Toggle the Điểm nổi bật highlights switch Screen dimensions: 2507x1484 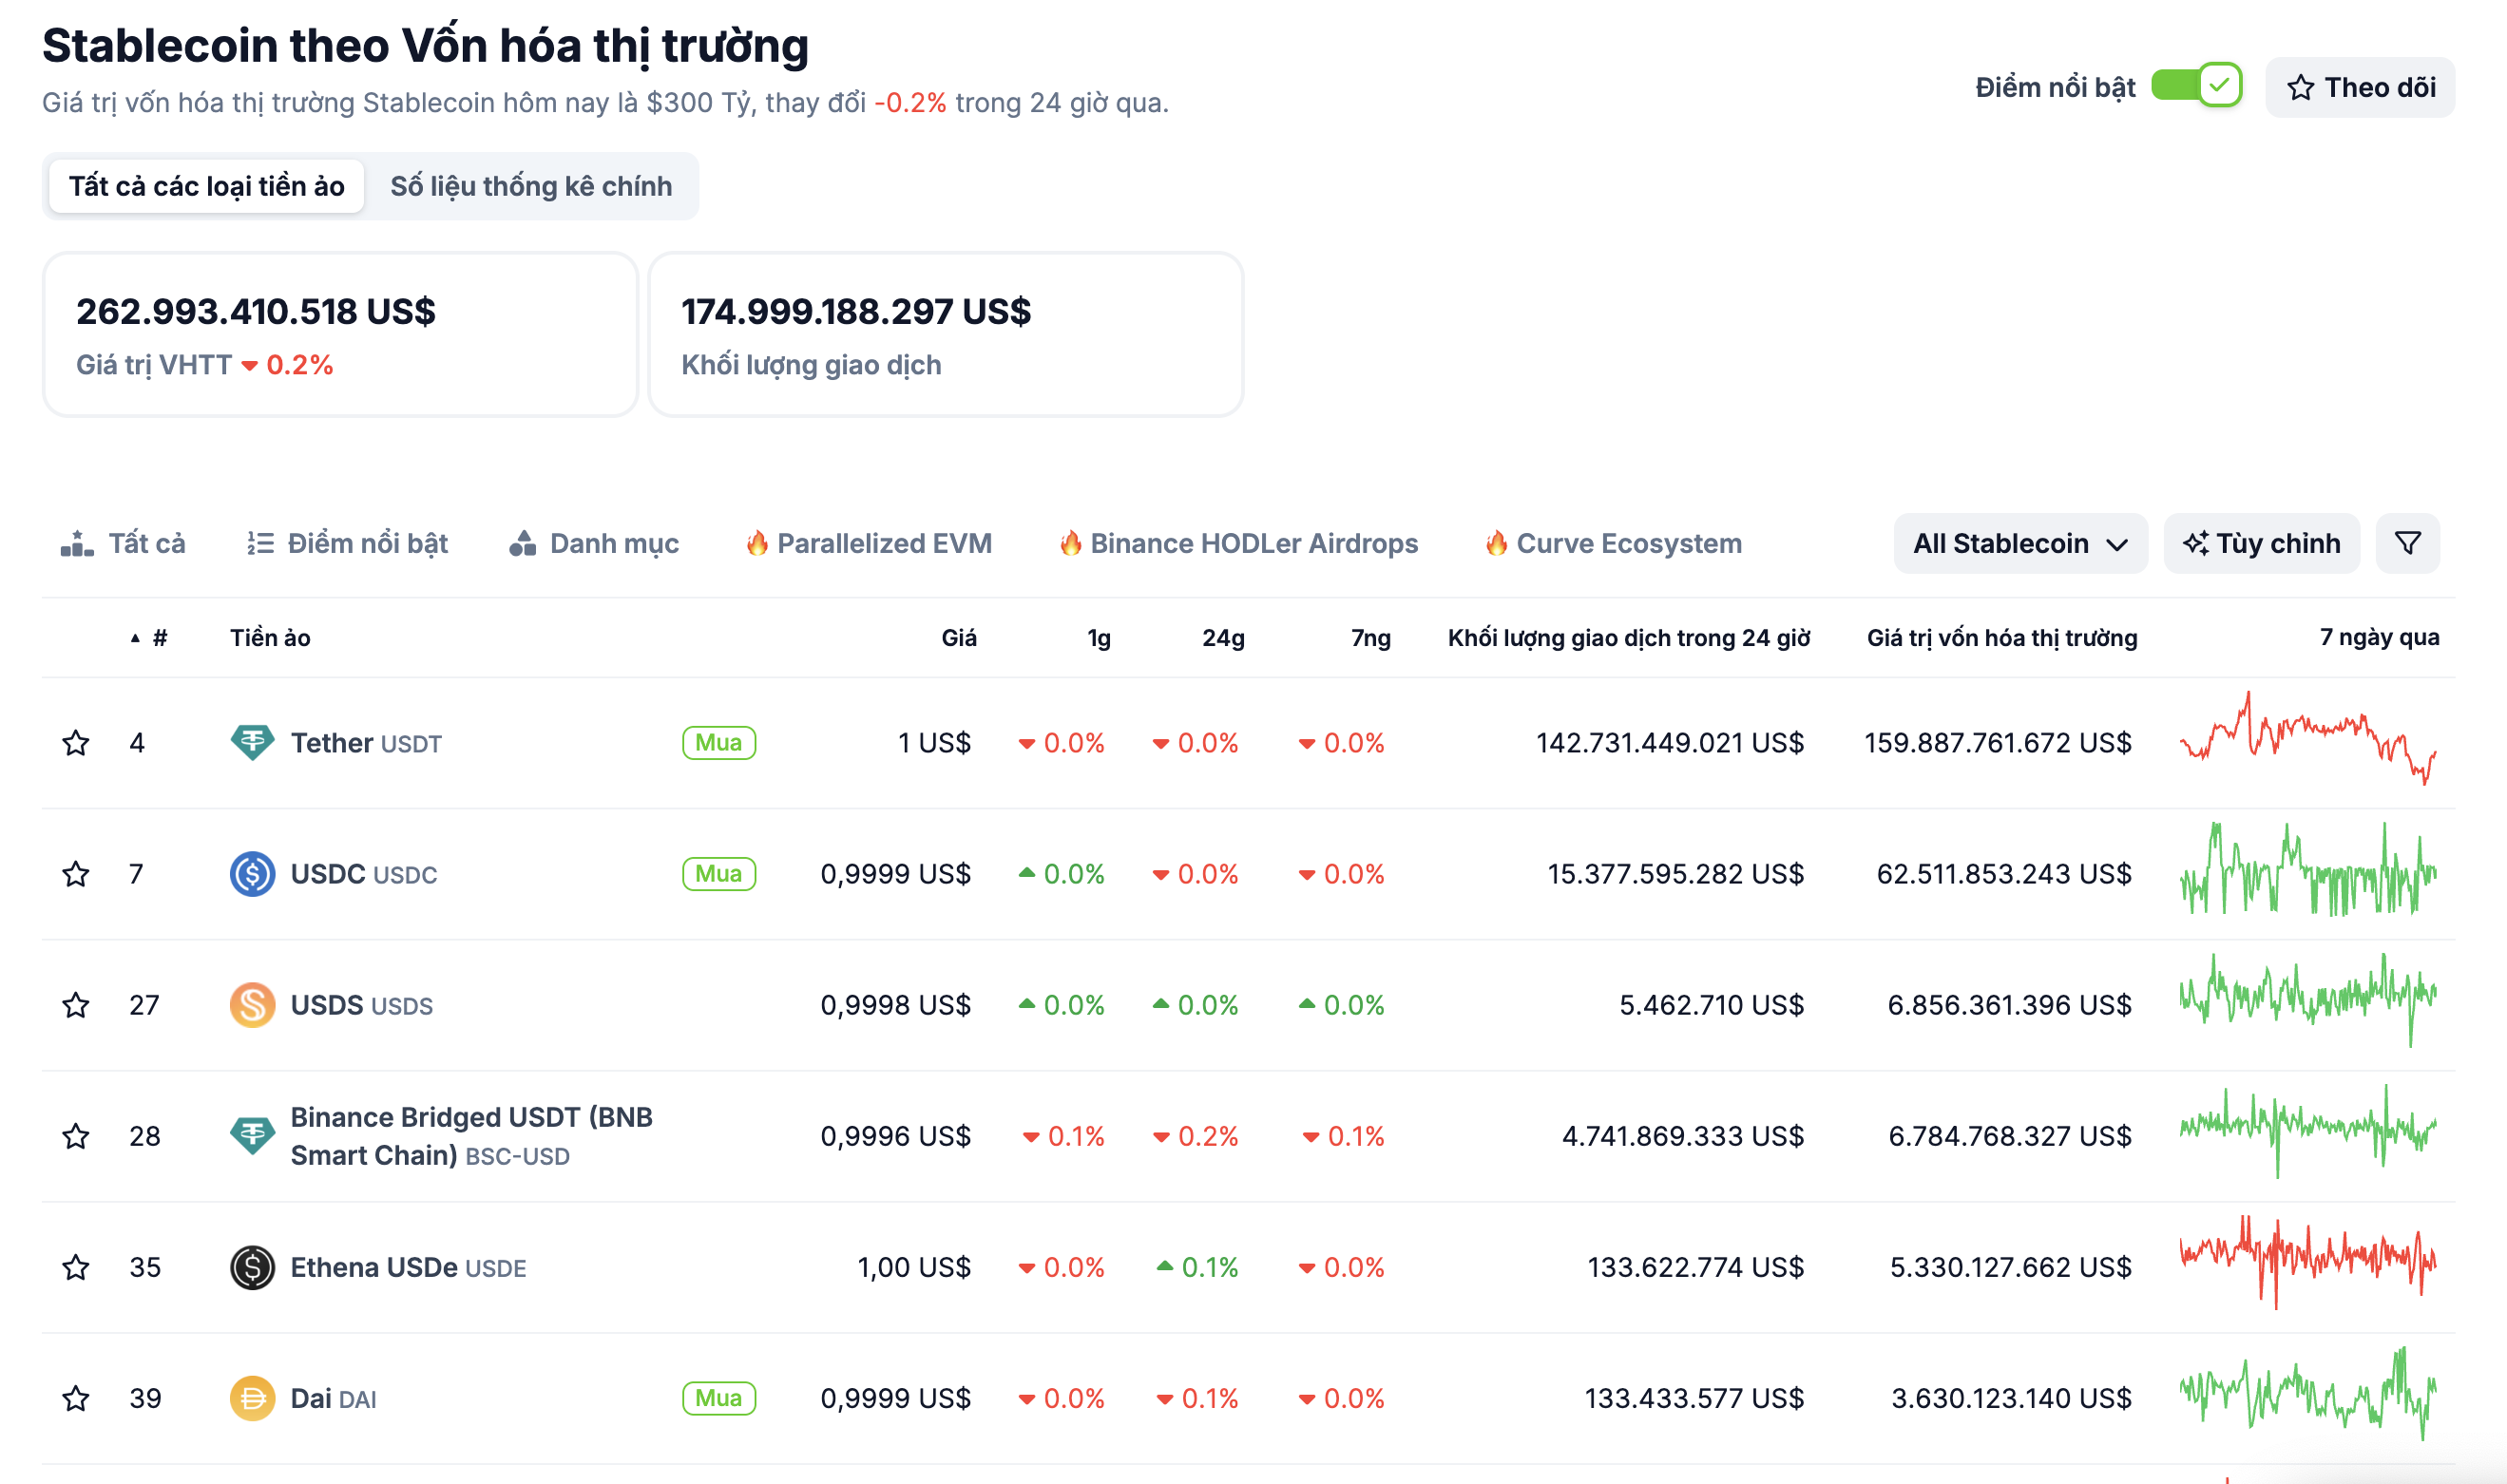[2197, 87]
